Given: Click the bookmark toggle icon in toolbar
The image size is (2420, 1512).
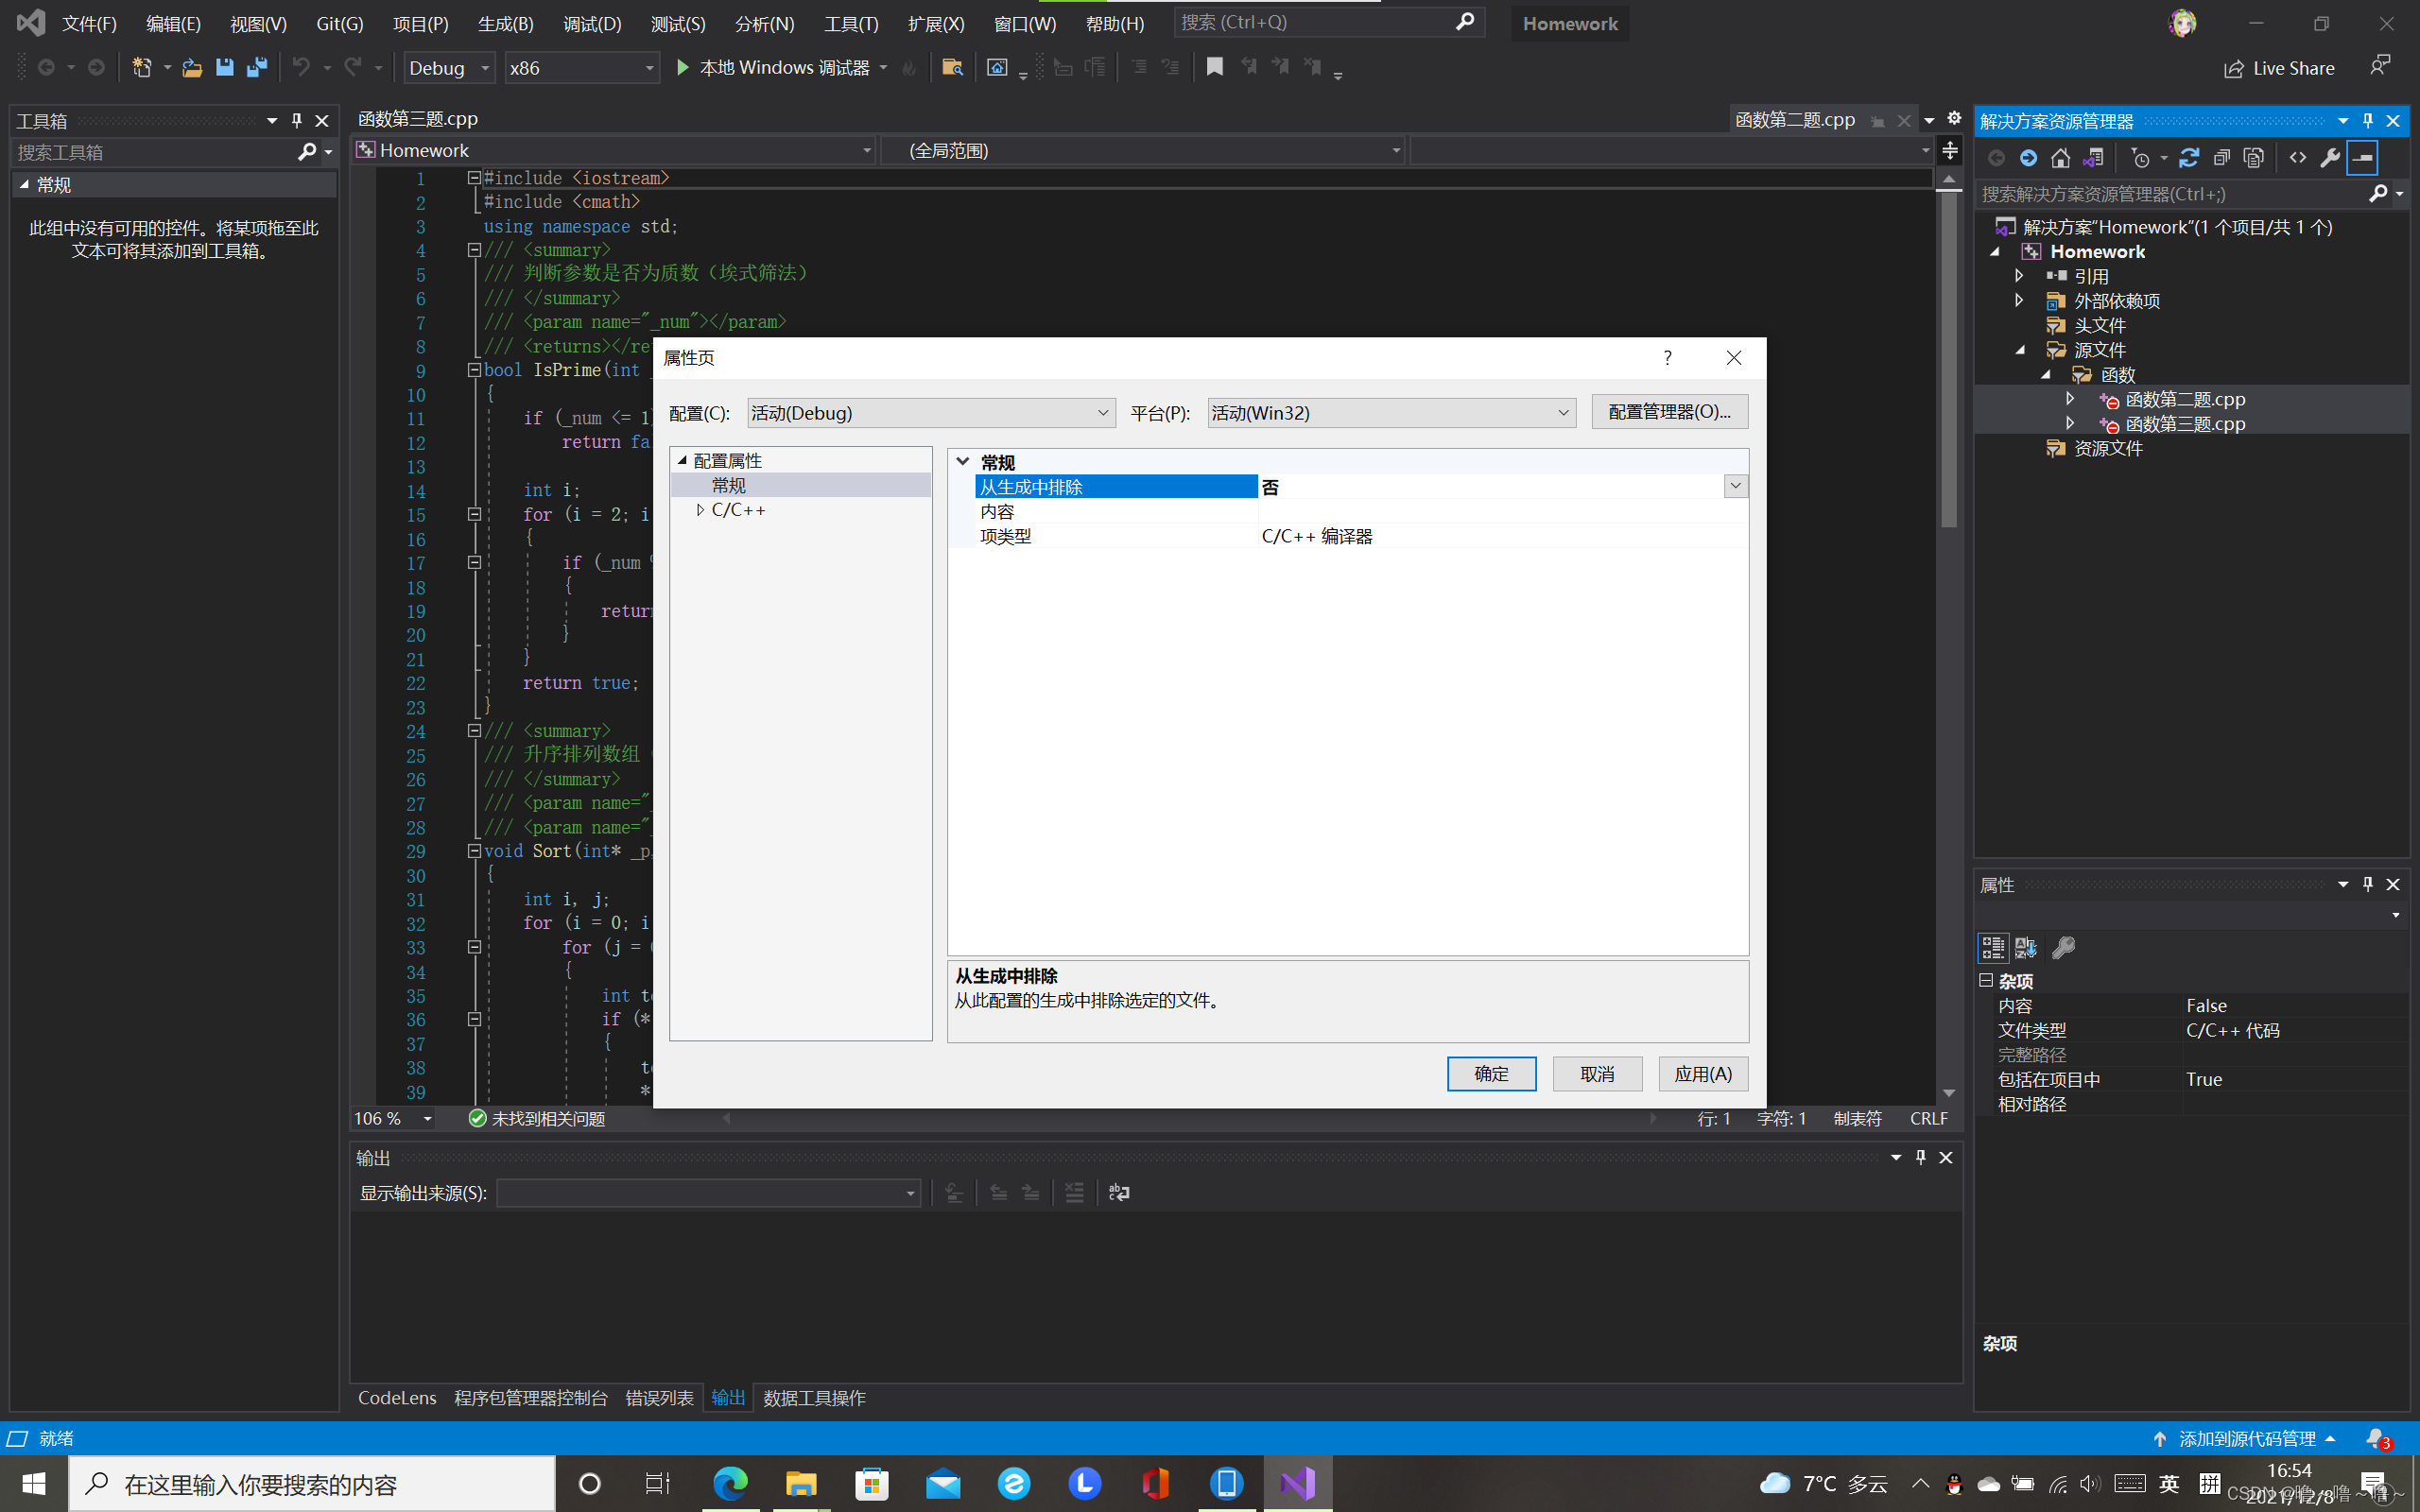Looking at the screenshot, I should pyautogui.click(x=1214, y=67).
